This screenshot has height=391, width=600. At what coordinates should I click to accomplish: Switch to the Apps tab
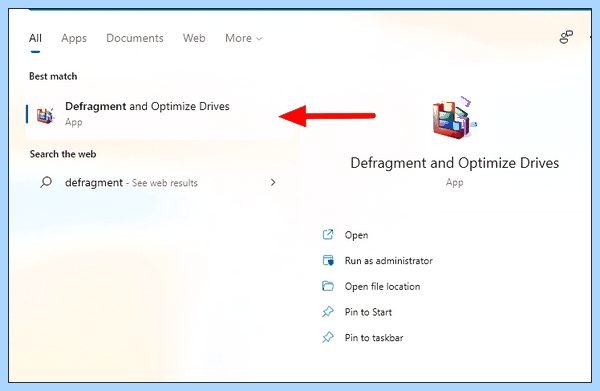[74, 38]
